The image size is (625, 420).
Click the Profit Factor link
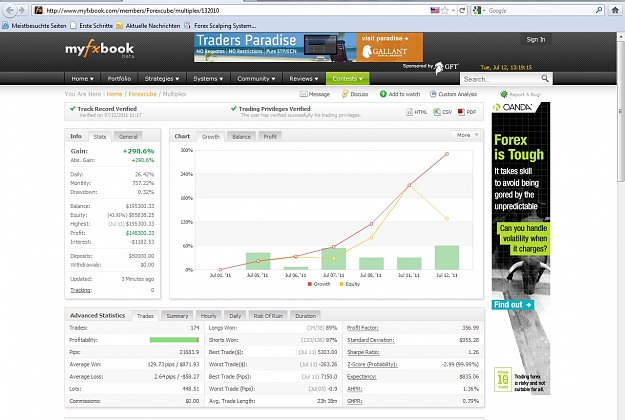[x=363, y=328]
